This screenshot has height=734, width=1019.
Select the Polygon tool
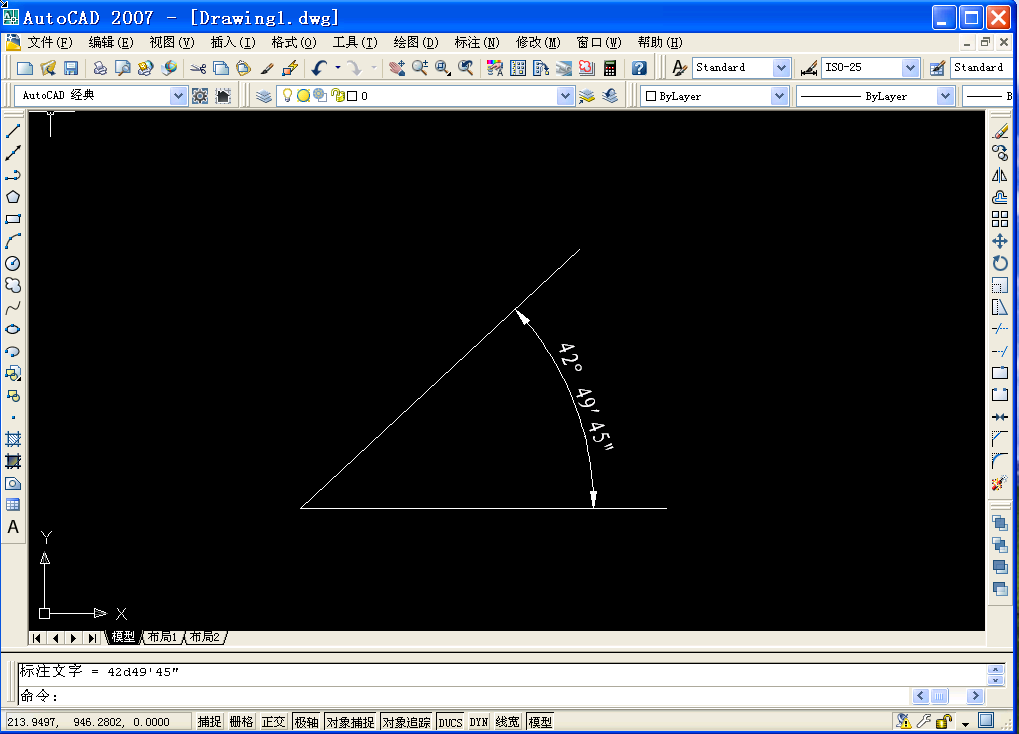[x=13, y=197]
